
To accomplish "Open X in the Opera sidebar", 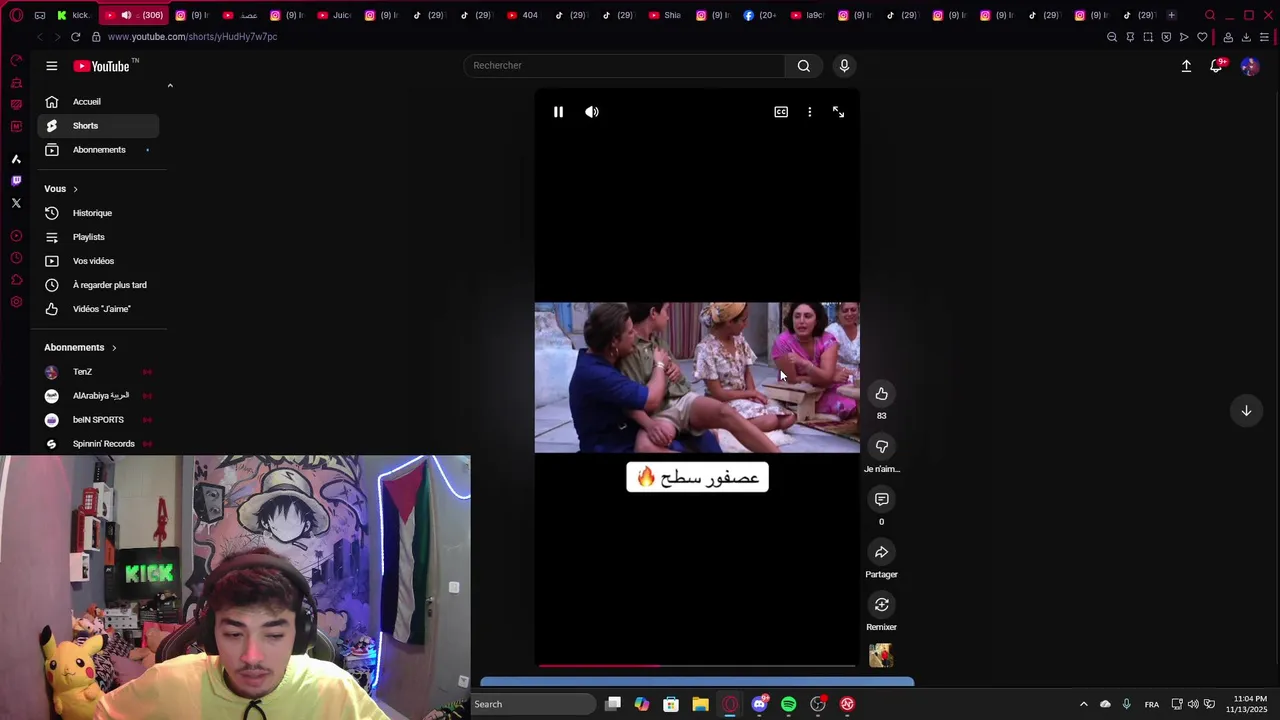I will coord(16,203).
